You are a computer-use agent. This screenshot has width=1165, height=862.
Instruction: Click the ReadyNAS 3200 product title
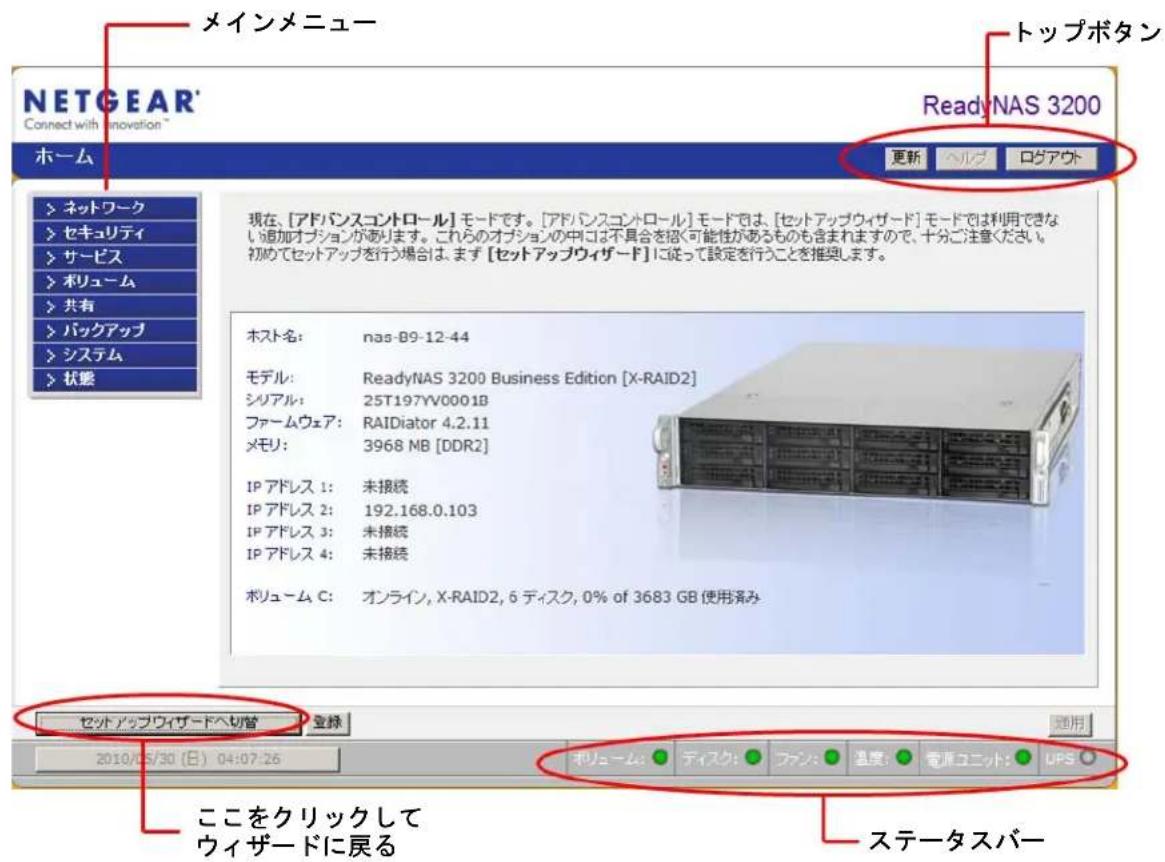coord(1011,106)
